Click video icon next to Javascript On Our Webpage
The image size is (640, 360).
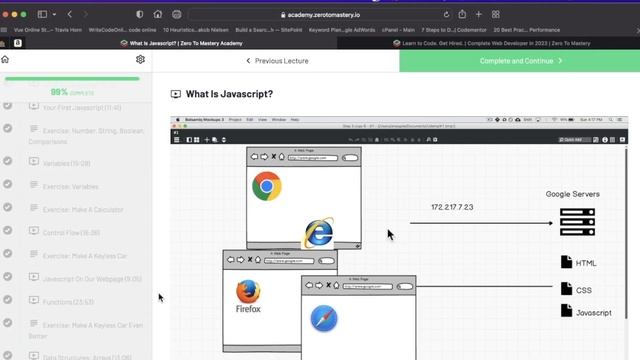tap(34, 277)
